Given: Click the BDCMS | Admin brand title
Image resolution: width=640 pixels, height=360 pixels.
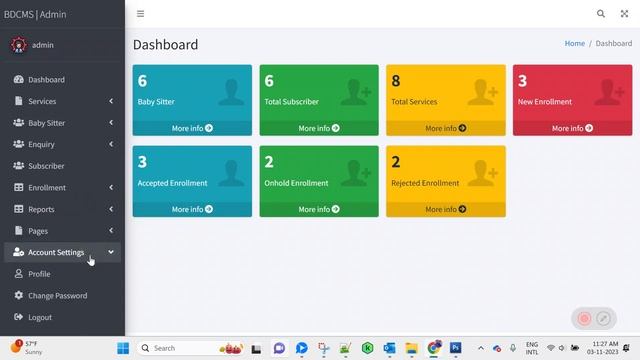Looking at the screenshot, I should click(35, 14).
